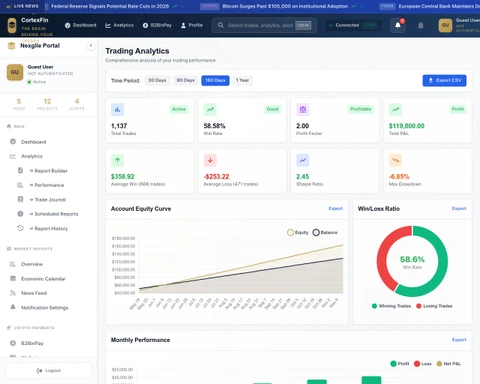
Task: Toggle Losing Trades legend item
Action: [x=434, y=306]
